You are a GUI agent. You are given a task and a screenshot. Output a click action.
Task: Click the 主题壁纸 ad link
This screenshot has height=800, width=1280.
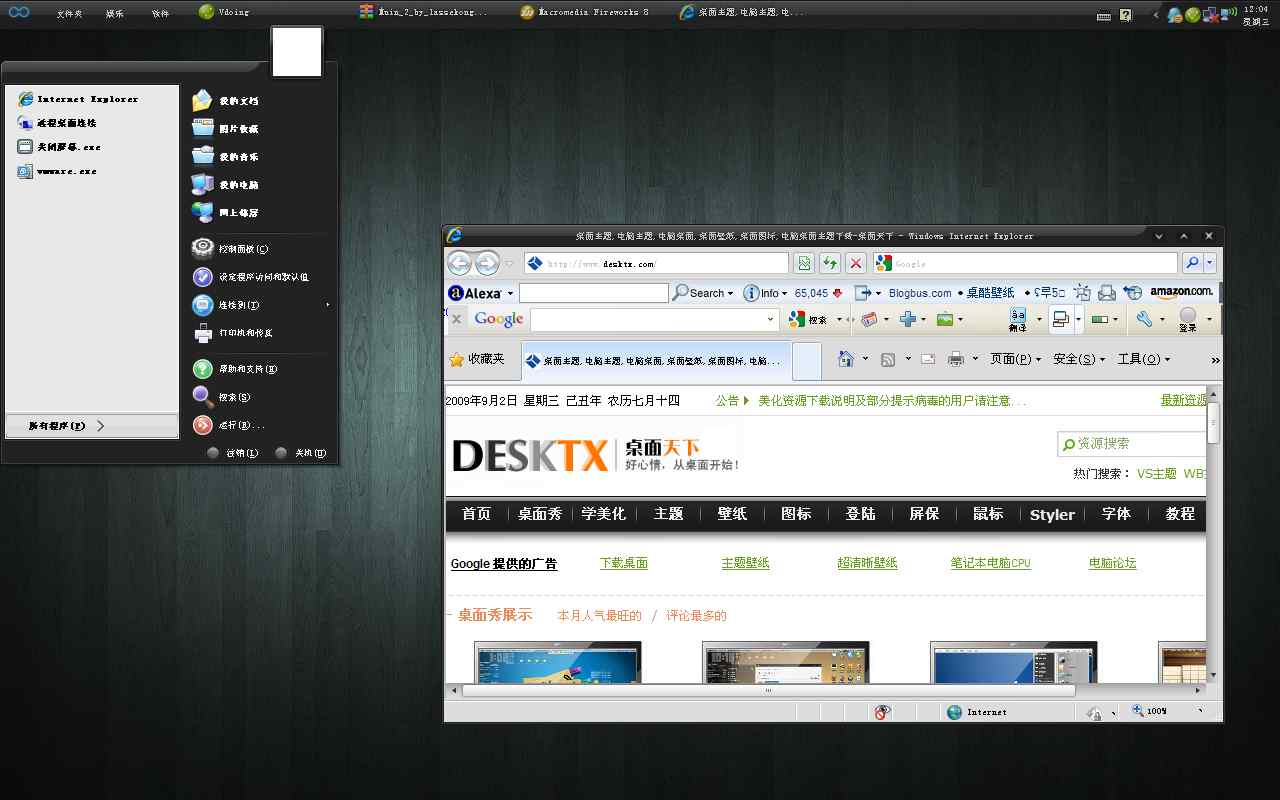[x=745, y=563]
